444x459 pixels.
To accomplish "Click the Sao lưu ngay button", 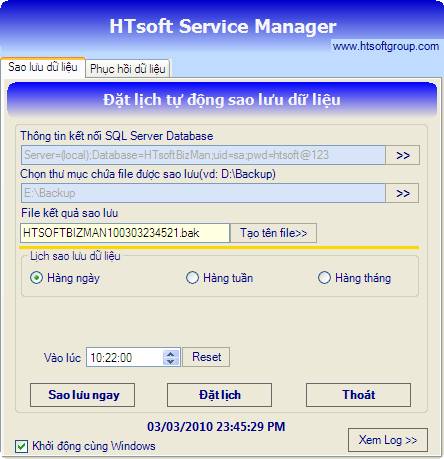I will [83, 395].
